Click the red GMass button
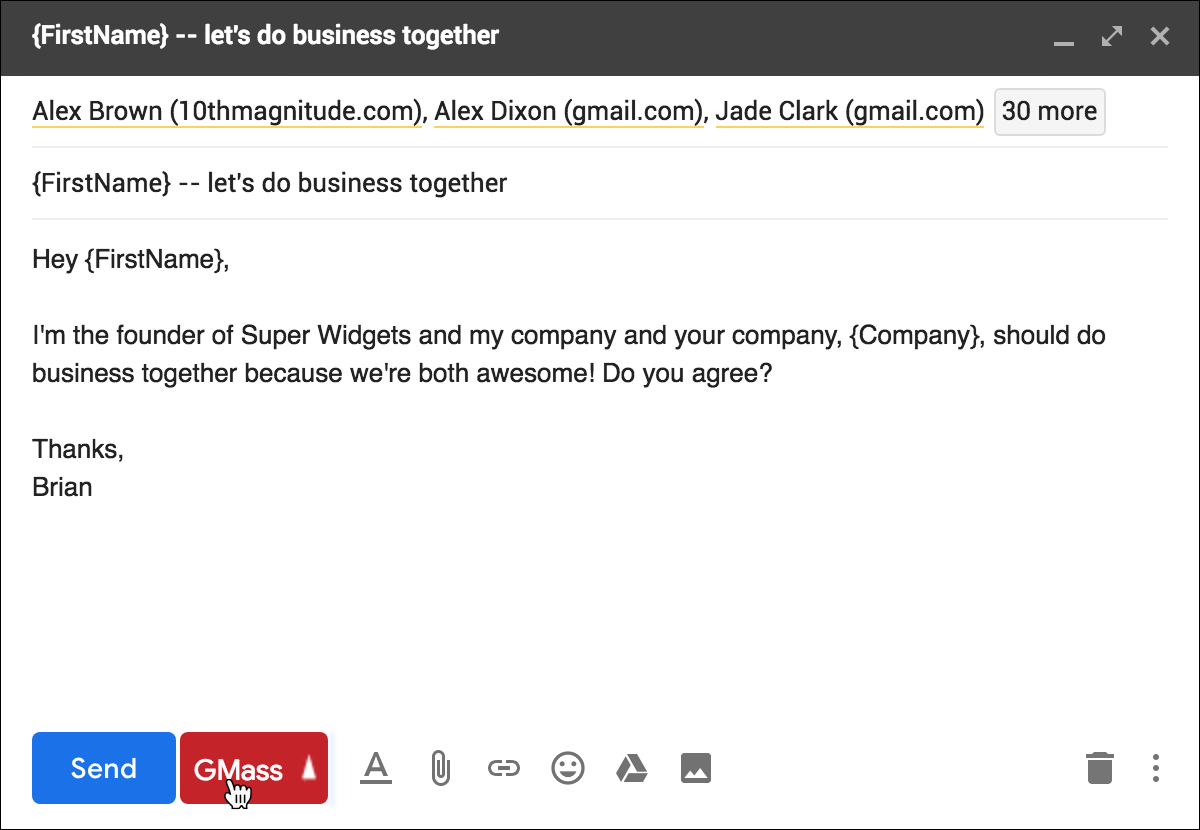Screen dimensions: 1200x830 coord(238,768)
